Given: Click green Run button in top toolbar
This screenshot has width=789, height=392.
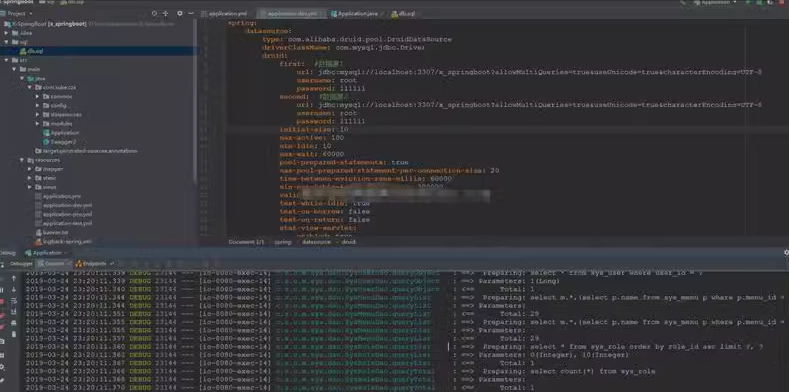Looking at the screenshot, I should coord(748,3).
